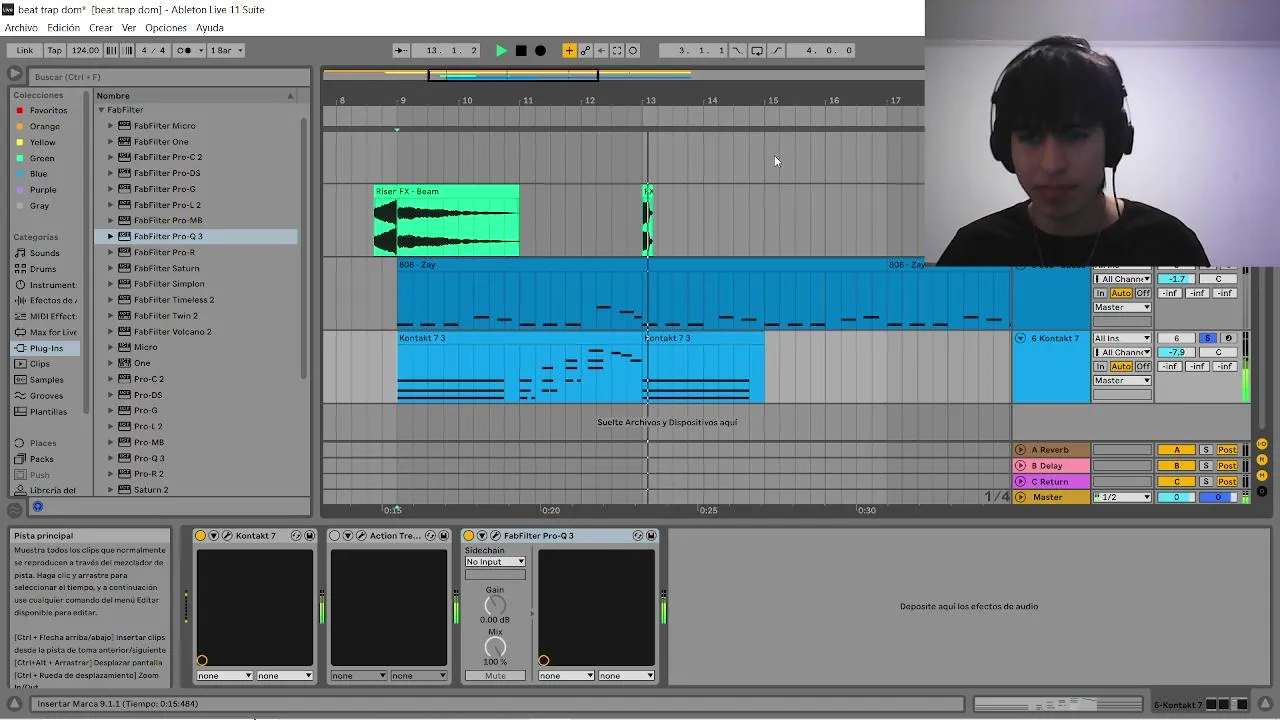The image size is (1280, 720).
Task: Toggle the browser show/hide arrow icon
Action: coord(14,74)
